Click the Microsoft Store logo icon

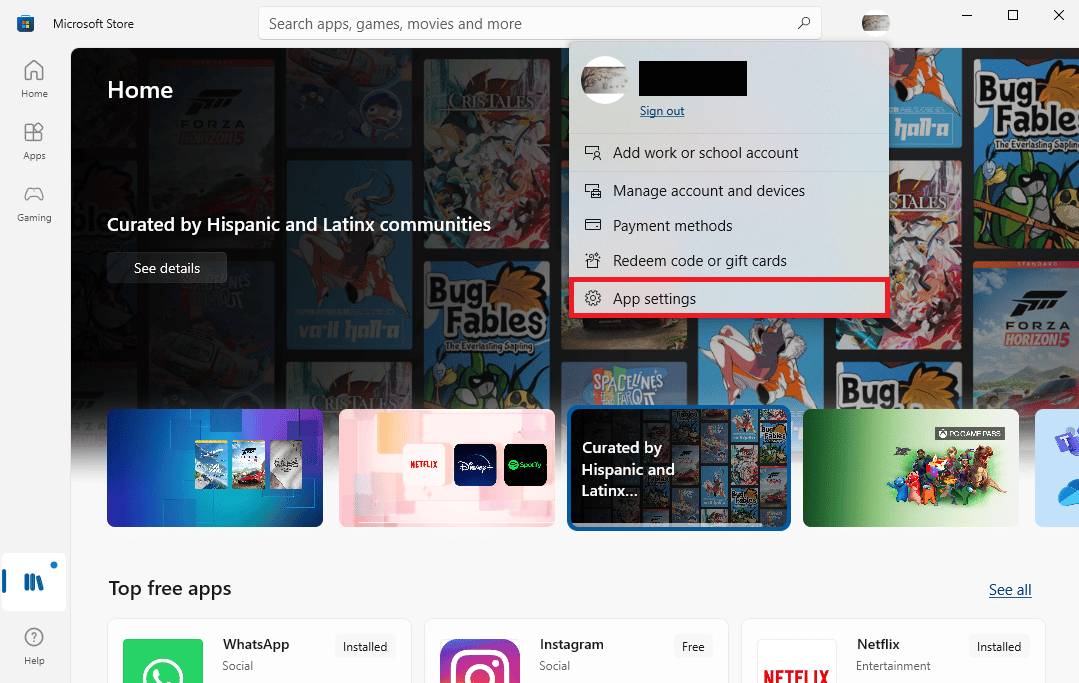point(25,23)
